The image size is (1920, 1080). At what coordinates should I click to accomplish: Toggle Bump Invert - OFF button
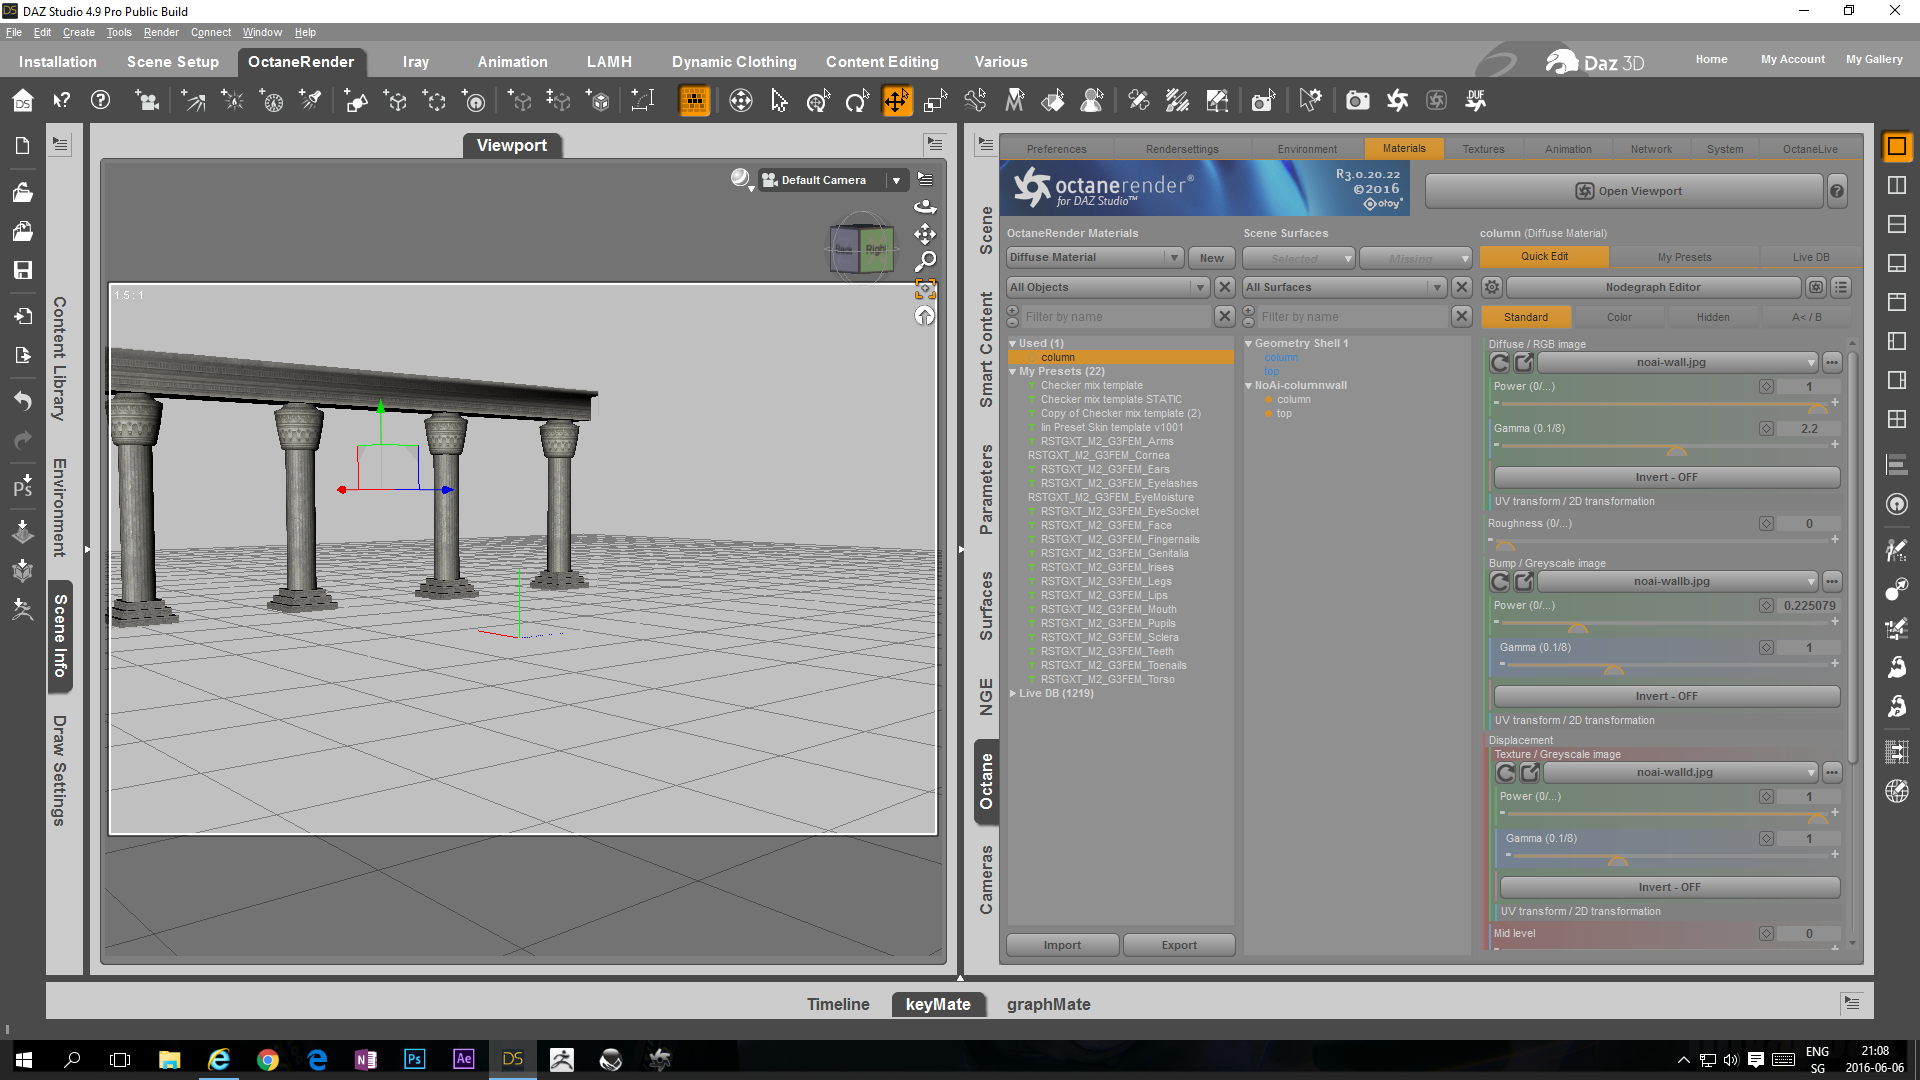[1666, 696]
